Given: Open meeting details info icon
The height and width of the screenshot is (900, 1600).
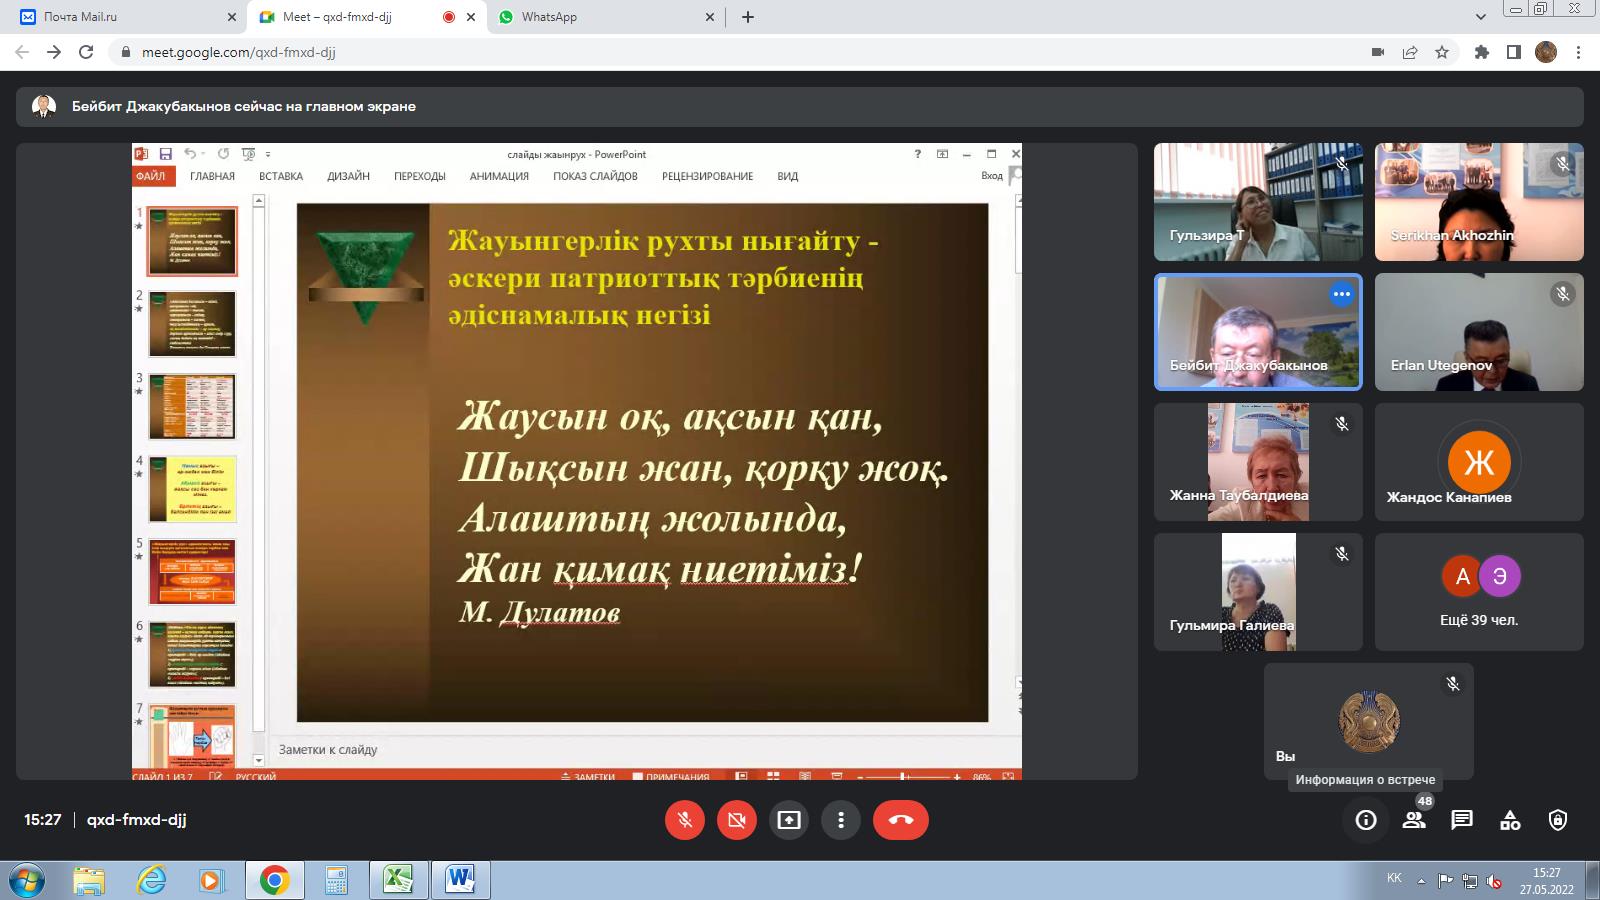Looking at the screenshot, I should [1366, 820].
